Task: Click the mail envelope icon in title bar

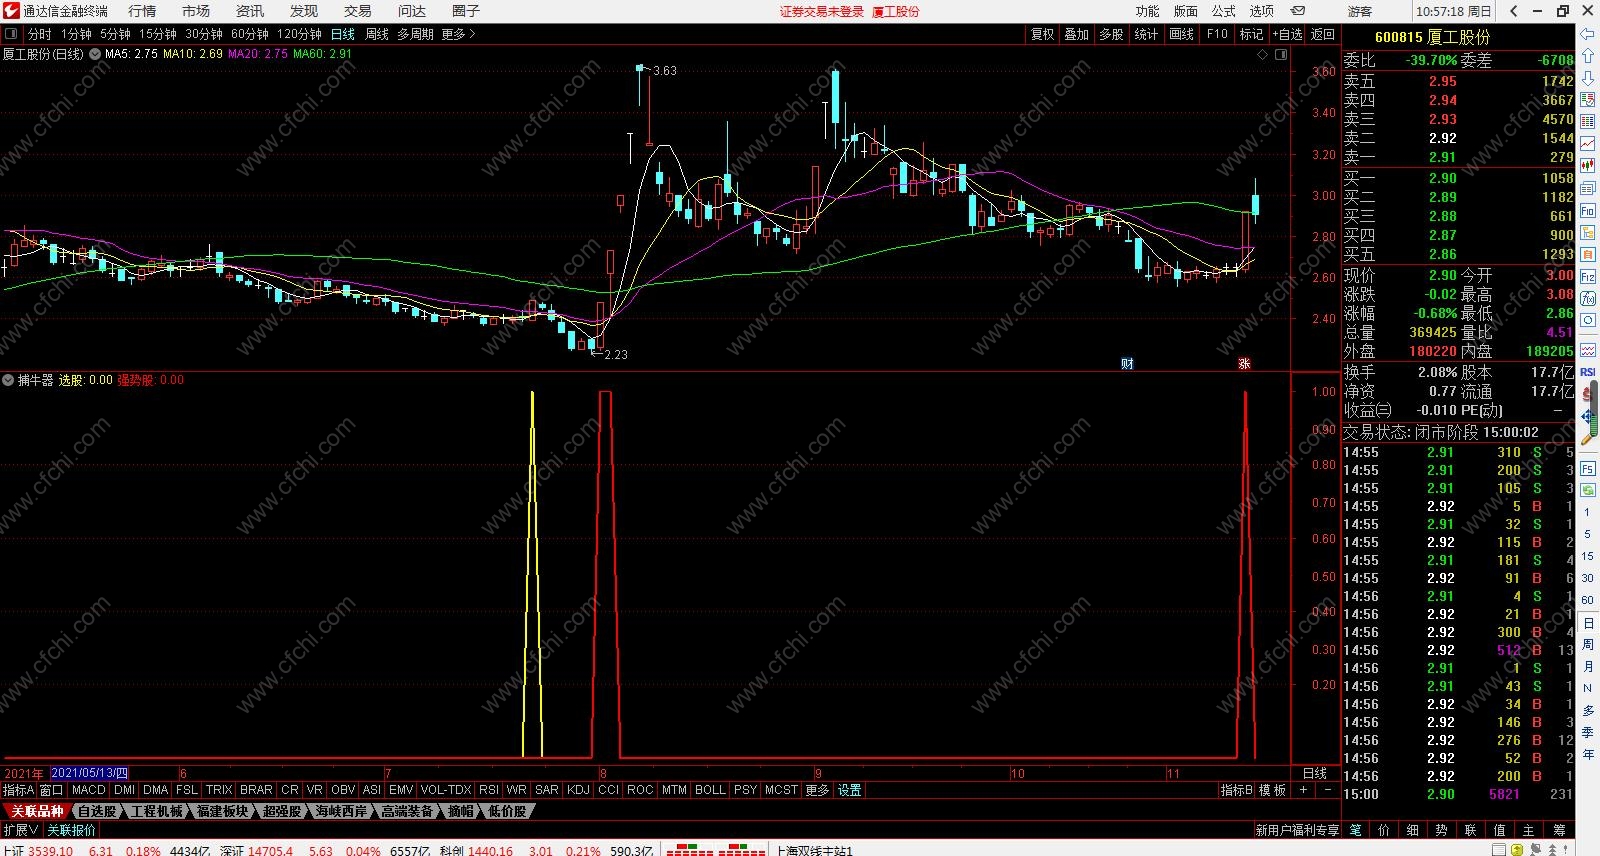Action: click(1298, 11)
